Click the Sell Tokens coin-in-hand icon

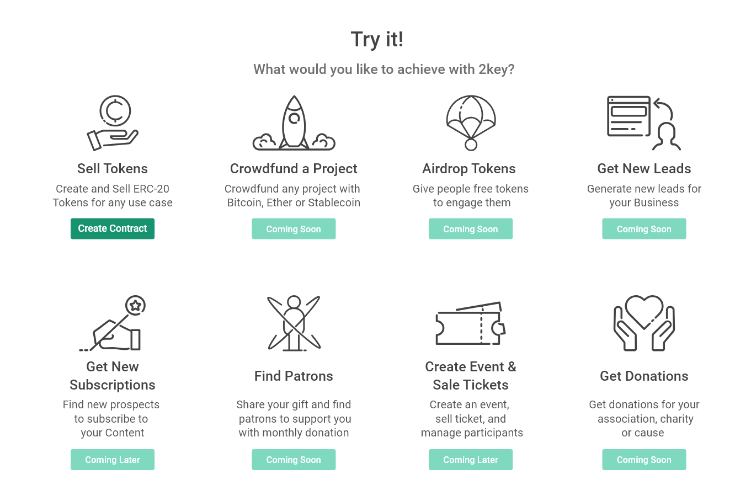tap(113, 123)
